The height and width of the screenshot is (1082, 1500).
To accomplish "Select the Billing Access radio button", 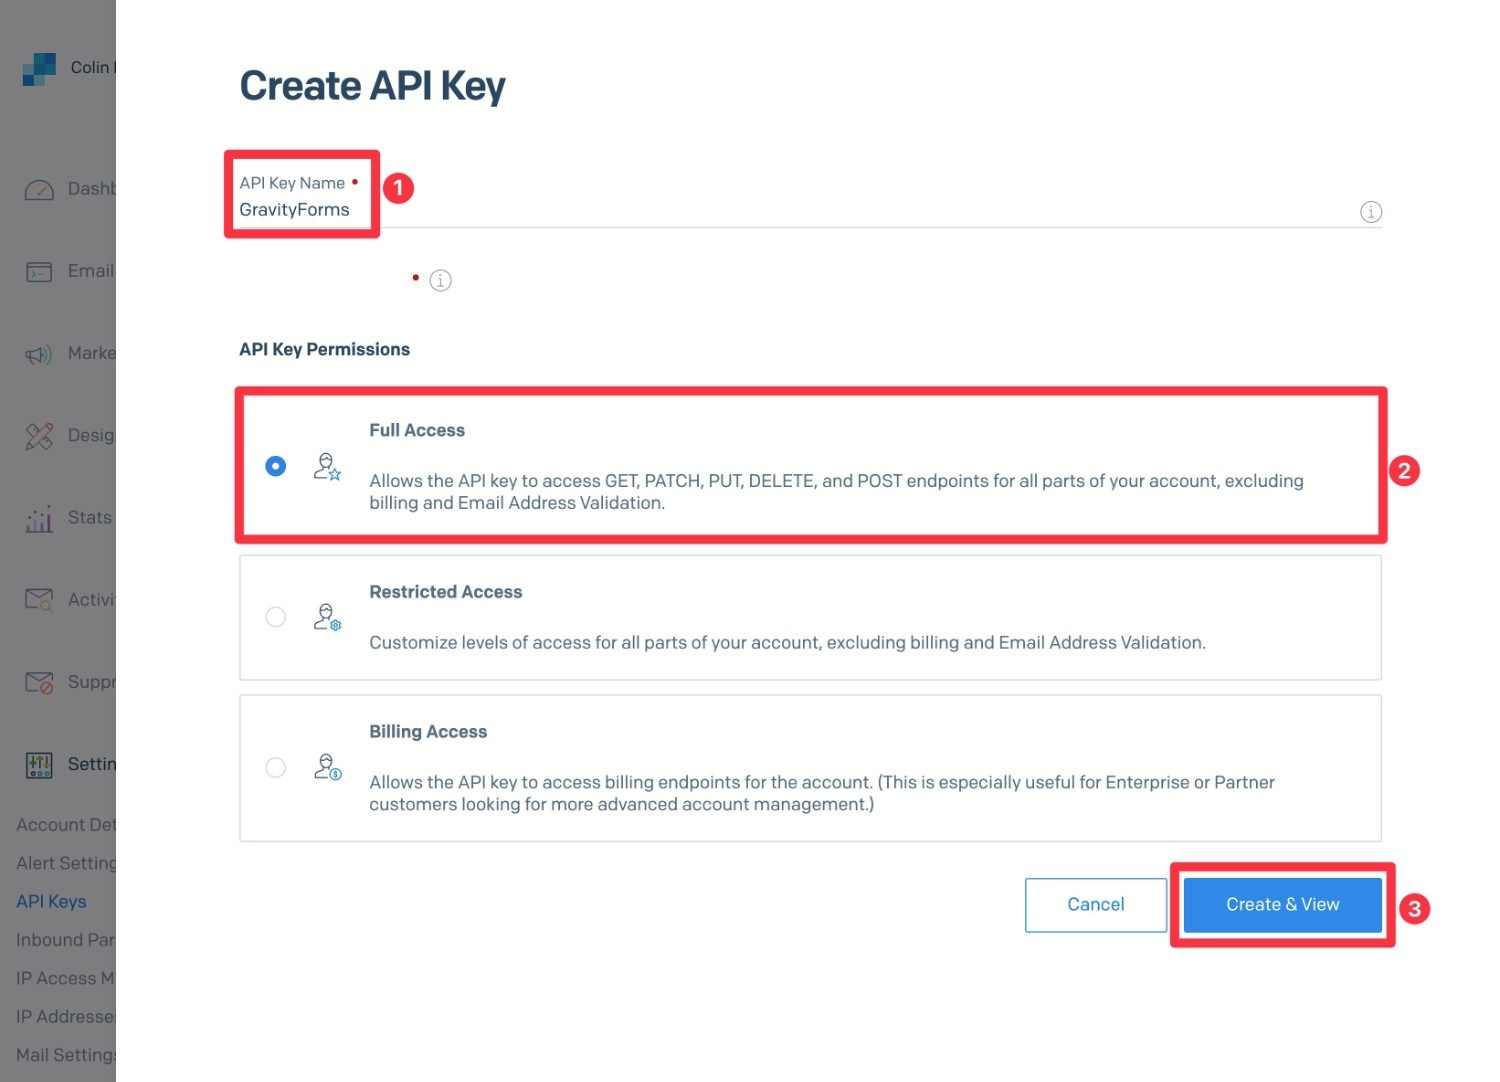I will pyautogui.click(x=276, y=767).
